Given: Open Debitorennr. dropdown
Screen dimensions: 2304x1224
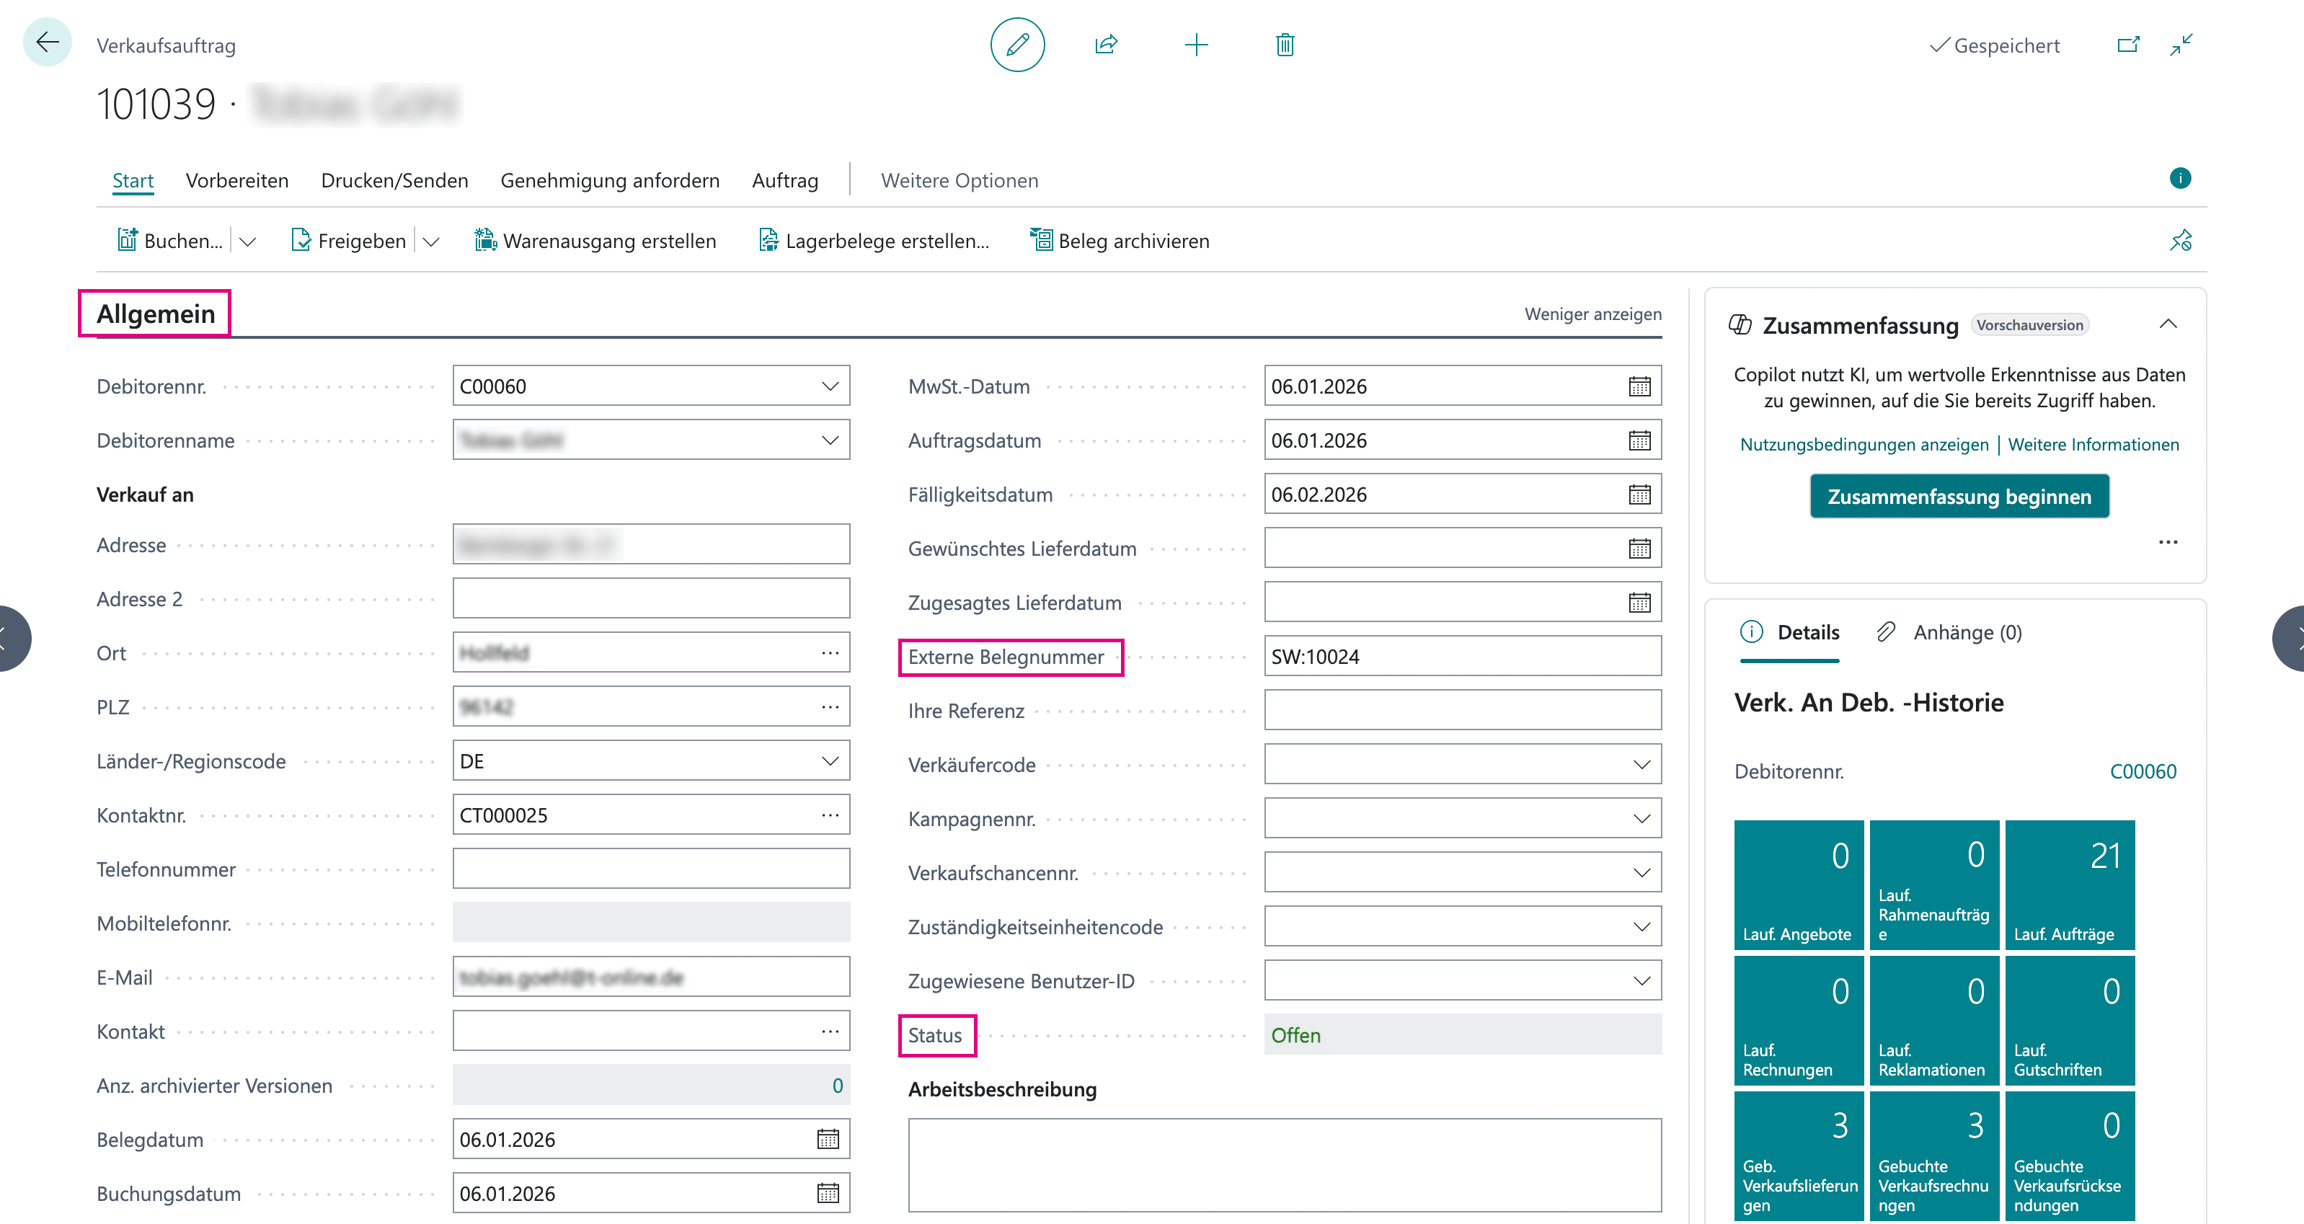Looking at the screenshot, I should (830, 386).
